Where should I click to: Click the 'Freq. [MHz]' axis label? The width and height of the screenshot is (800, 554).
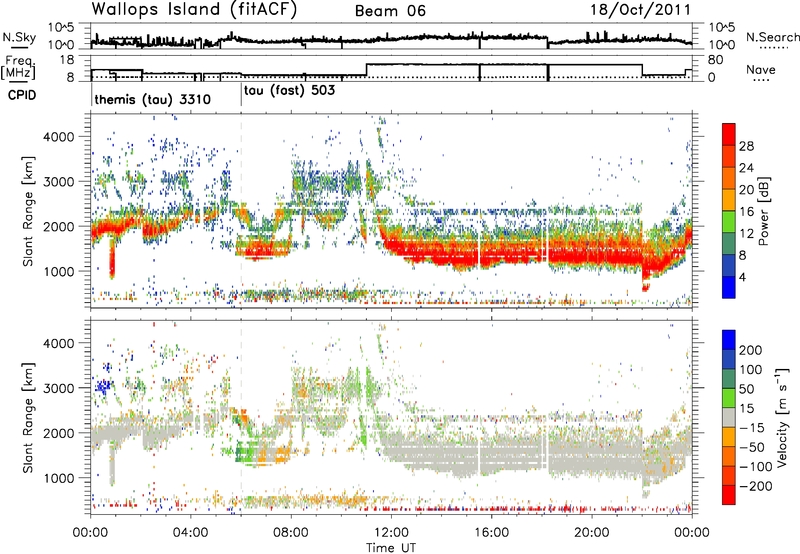[18, 68]
